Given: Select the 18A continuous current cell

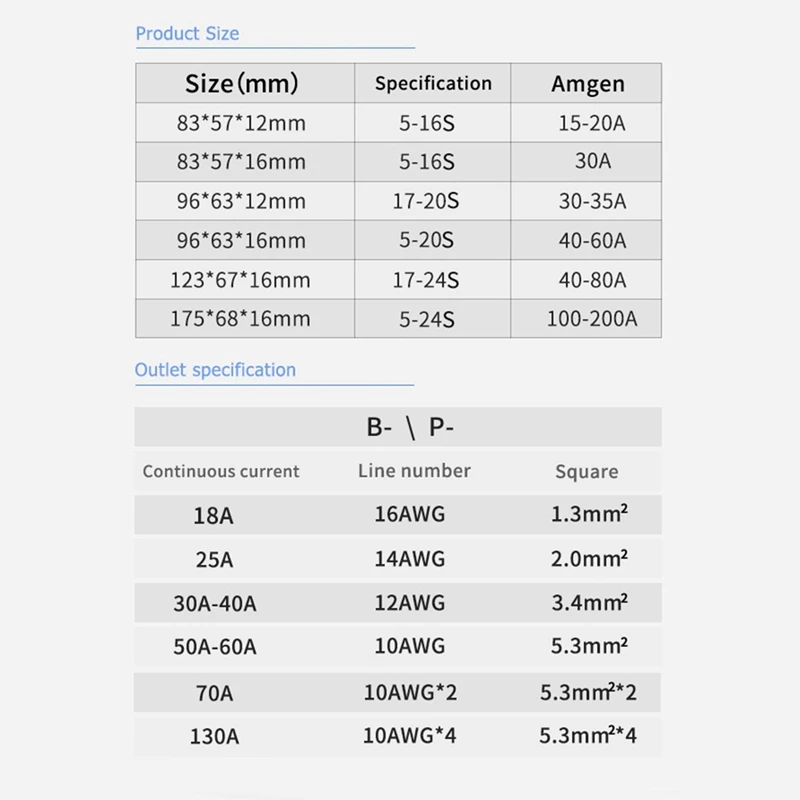Looking at the screenshot, I should point(213,516).
